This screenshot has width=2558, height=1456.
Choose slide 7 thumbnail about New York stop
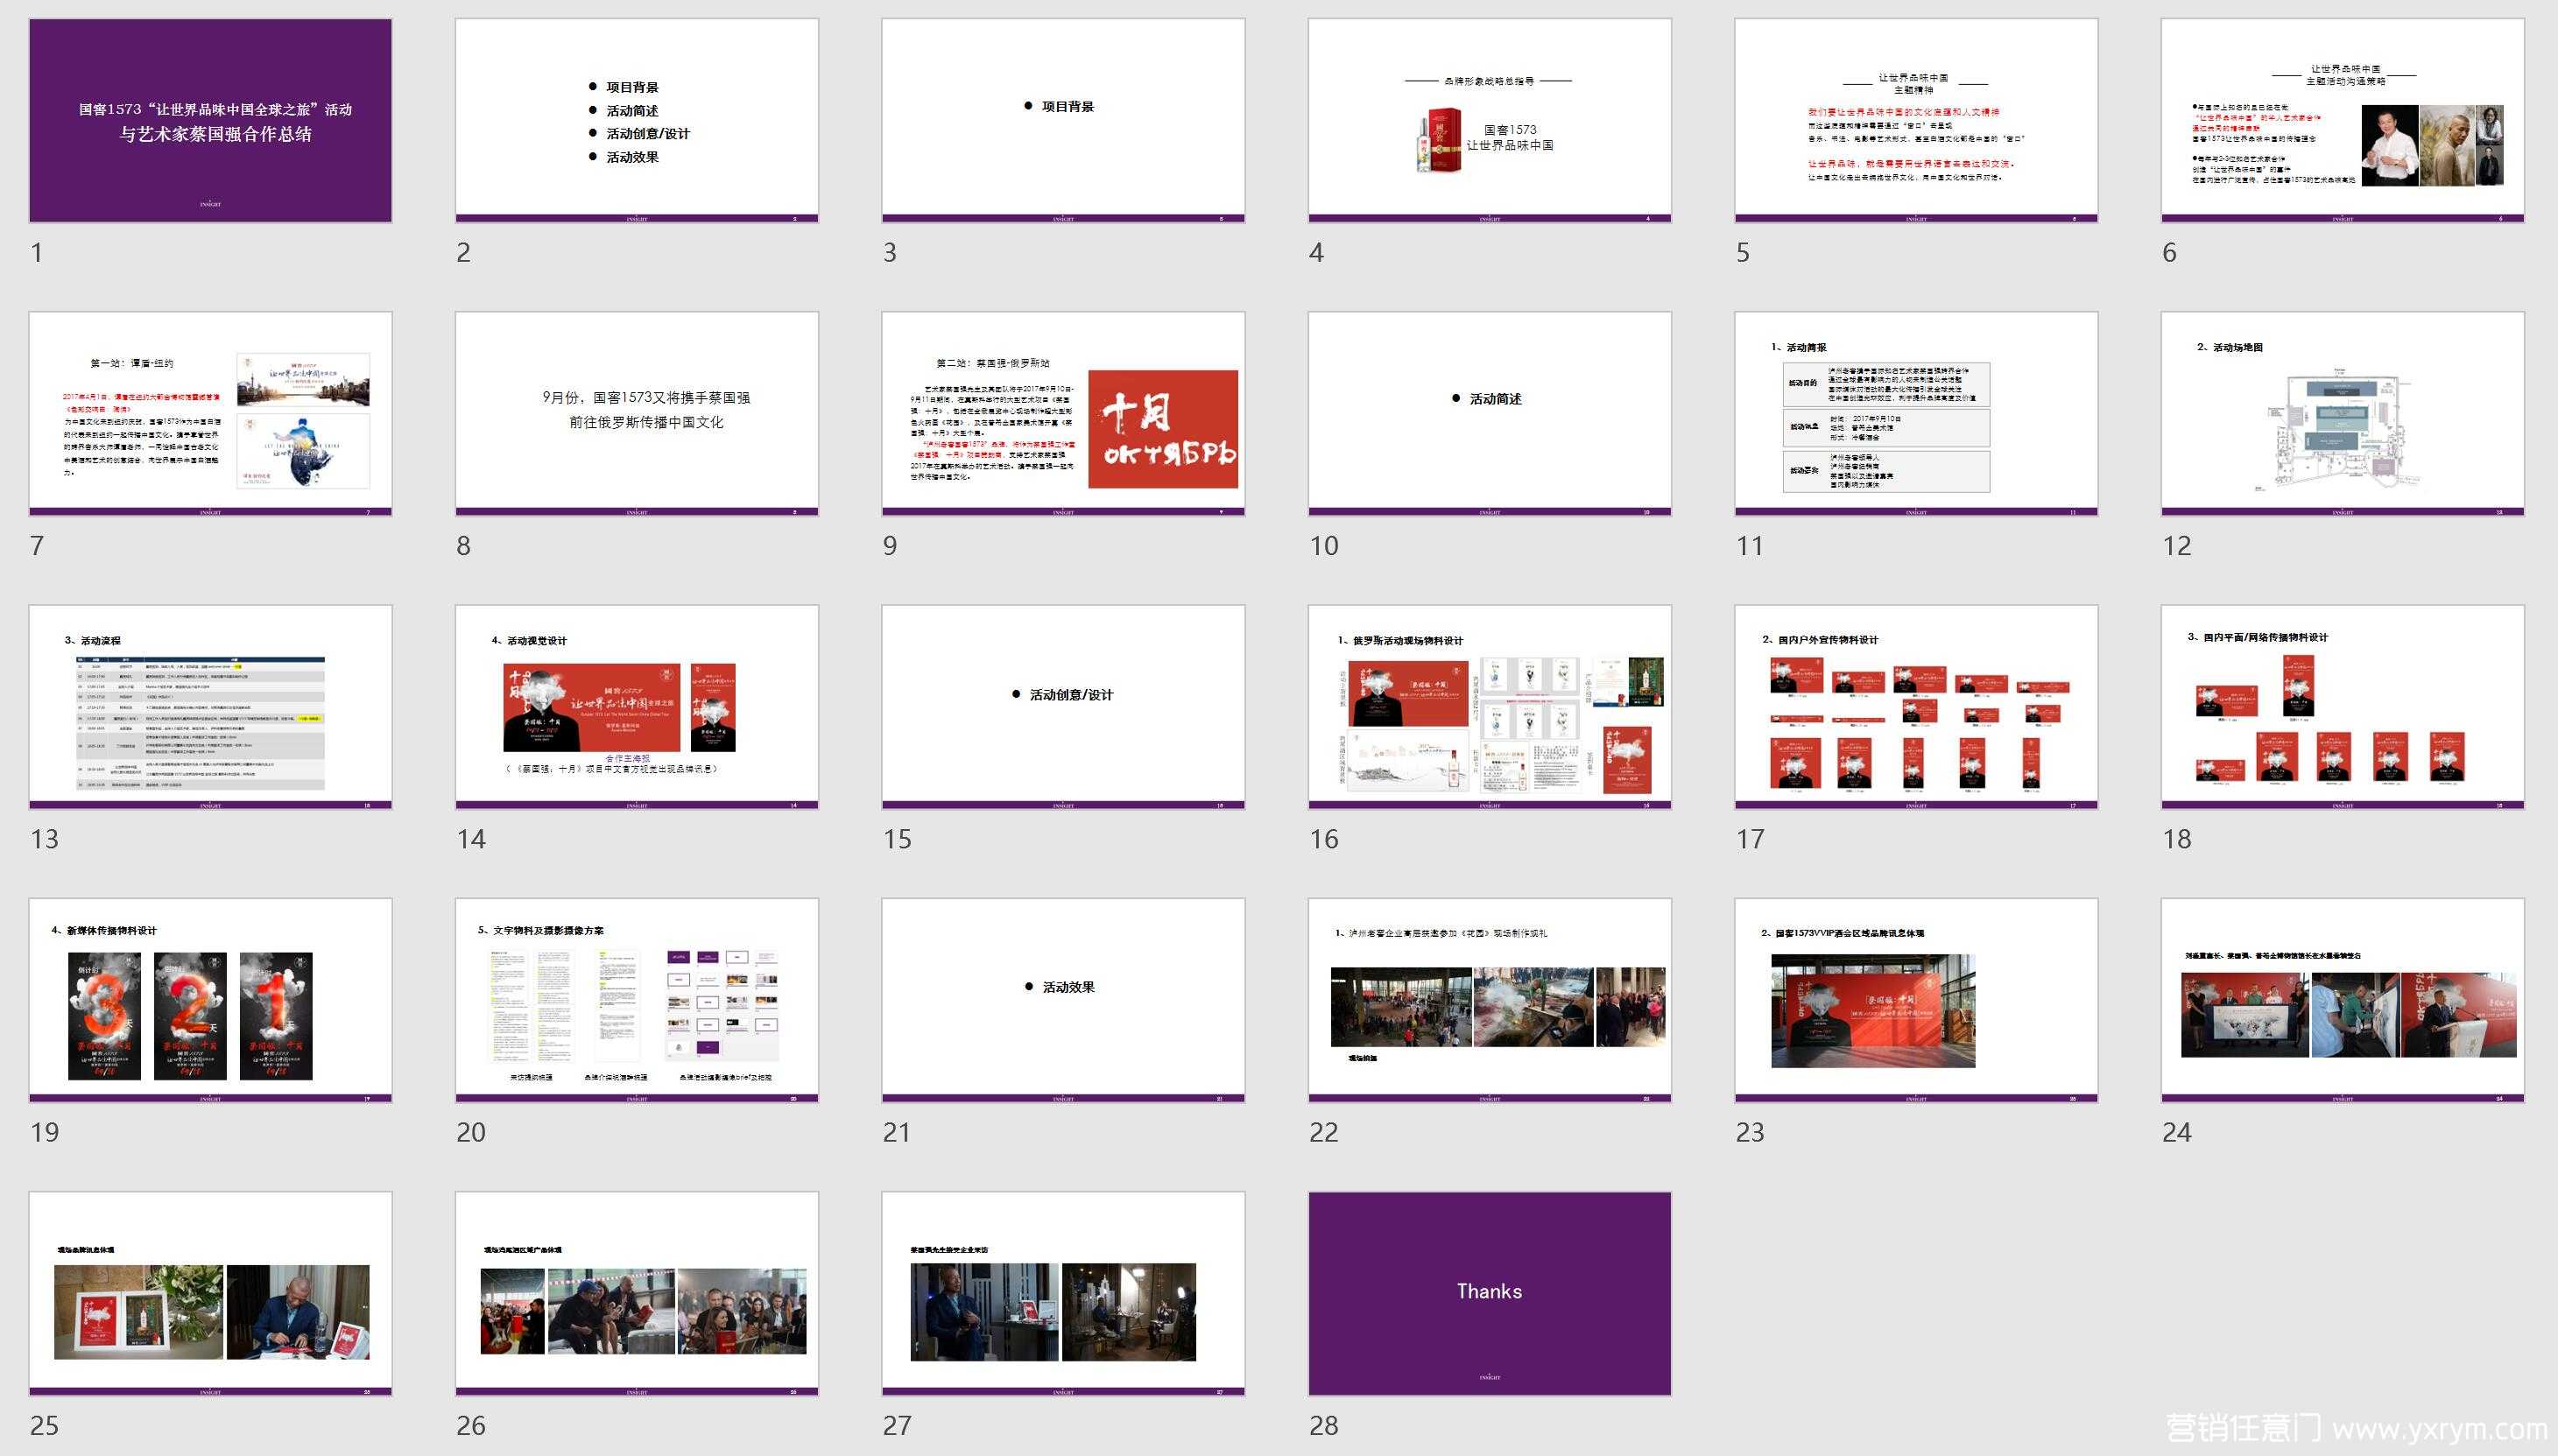(x=210, y=413)
